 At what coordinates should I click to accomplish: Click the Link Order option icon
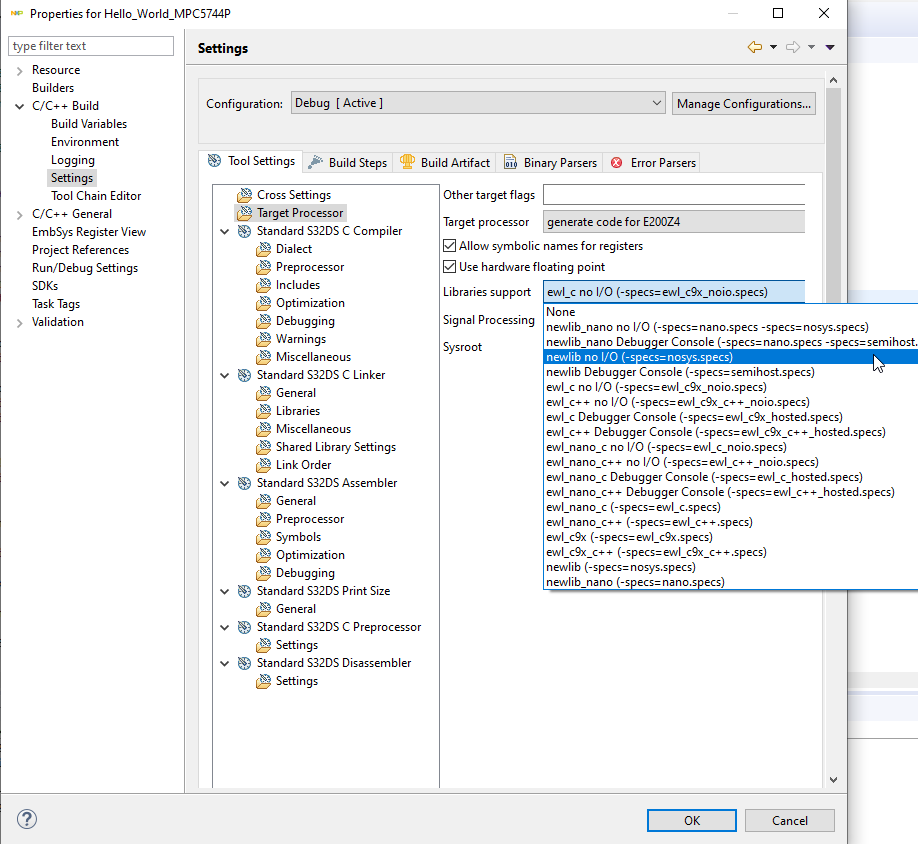(263, 465)
